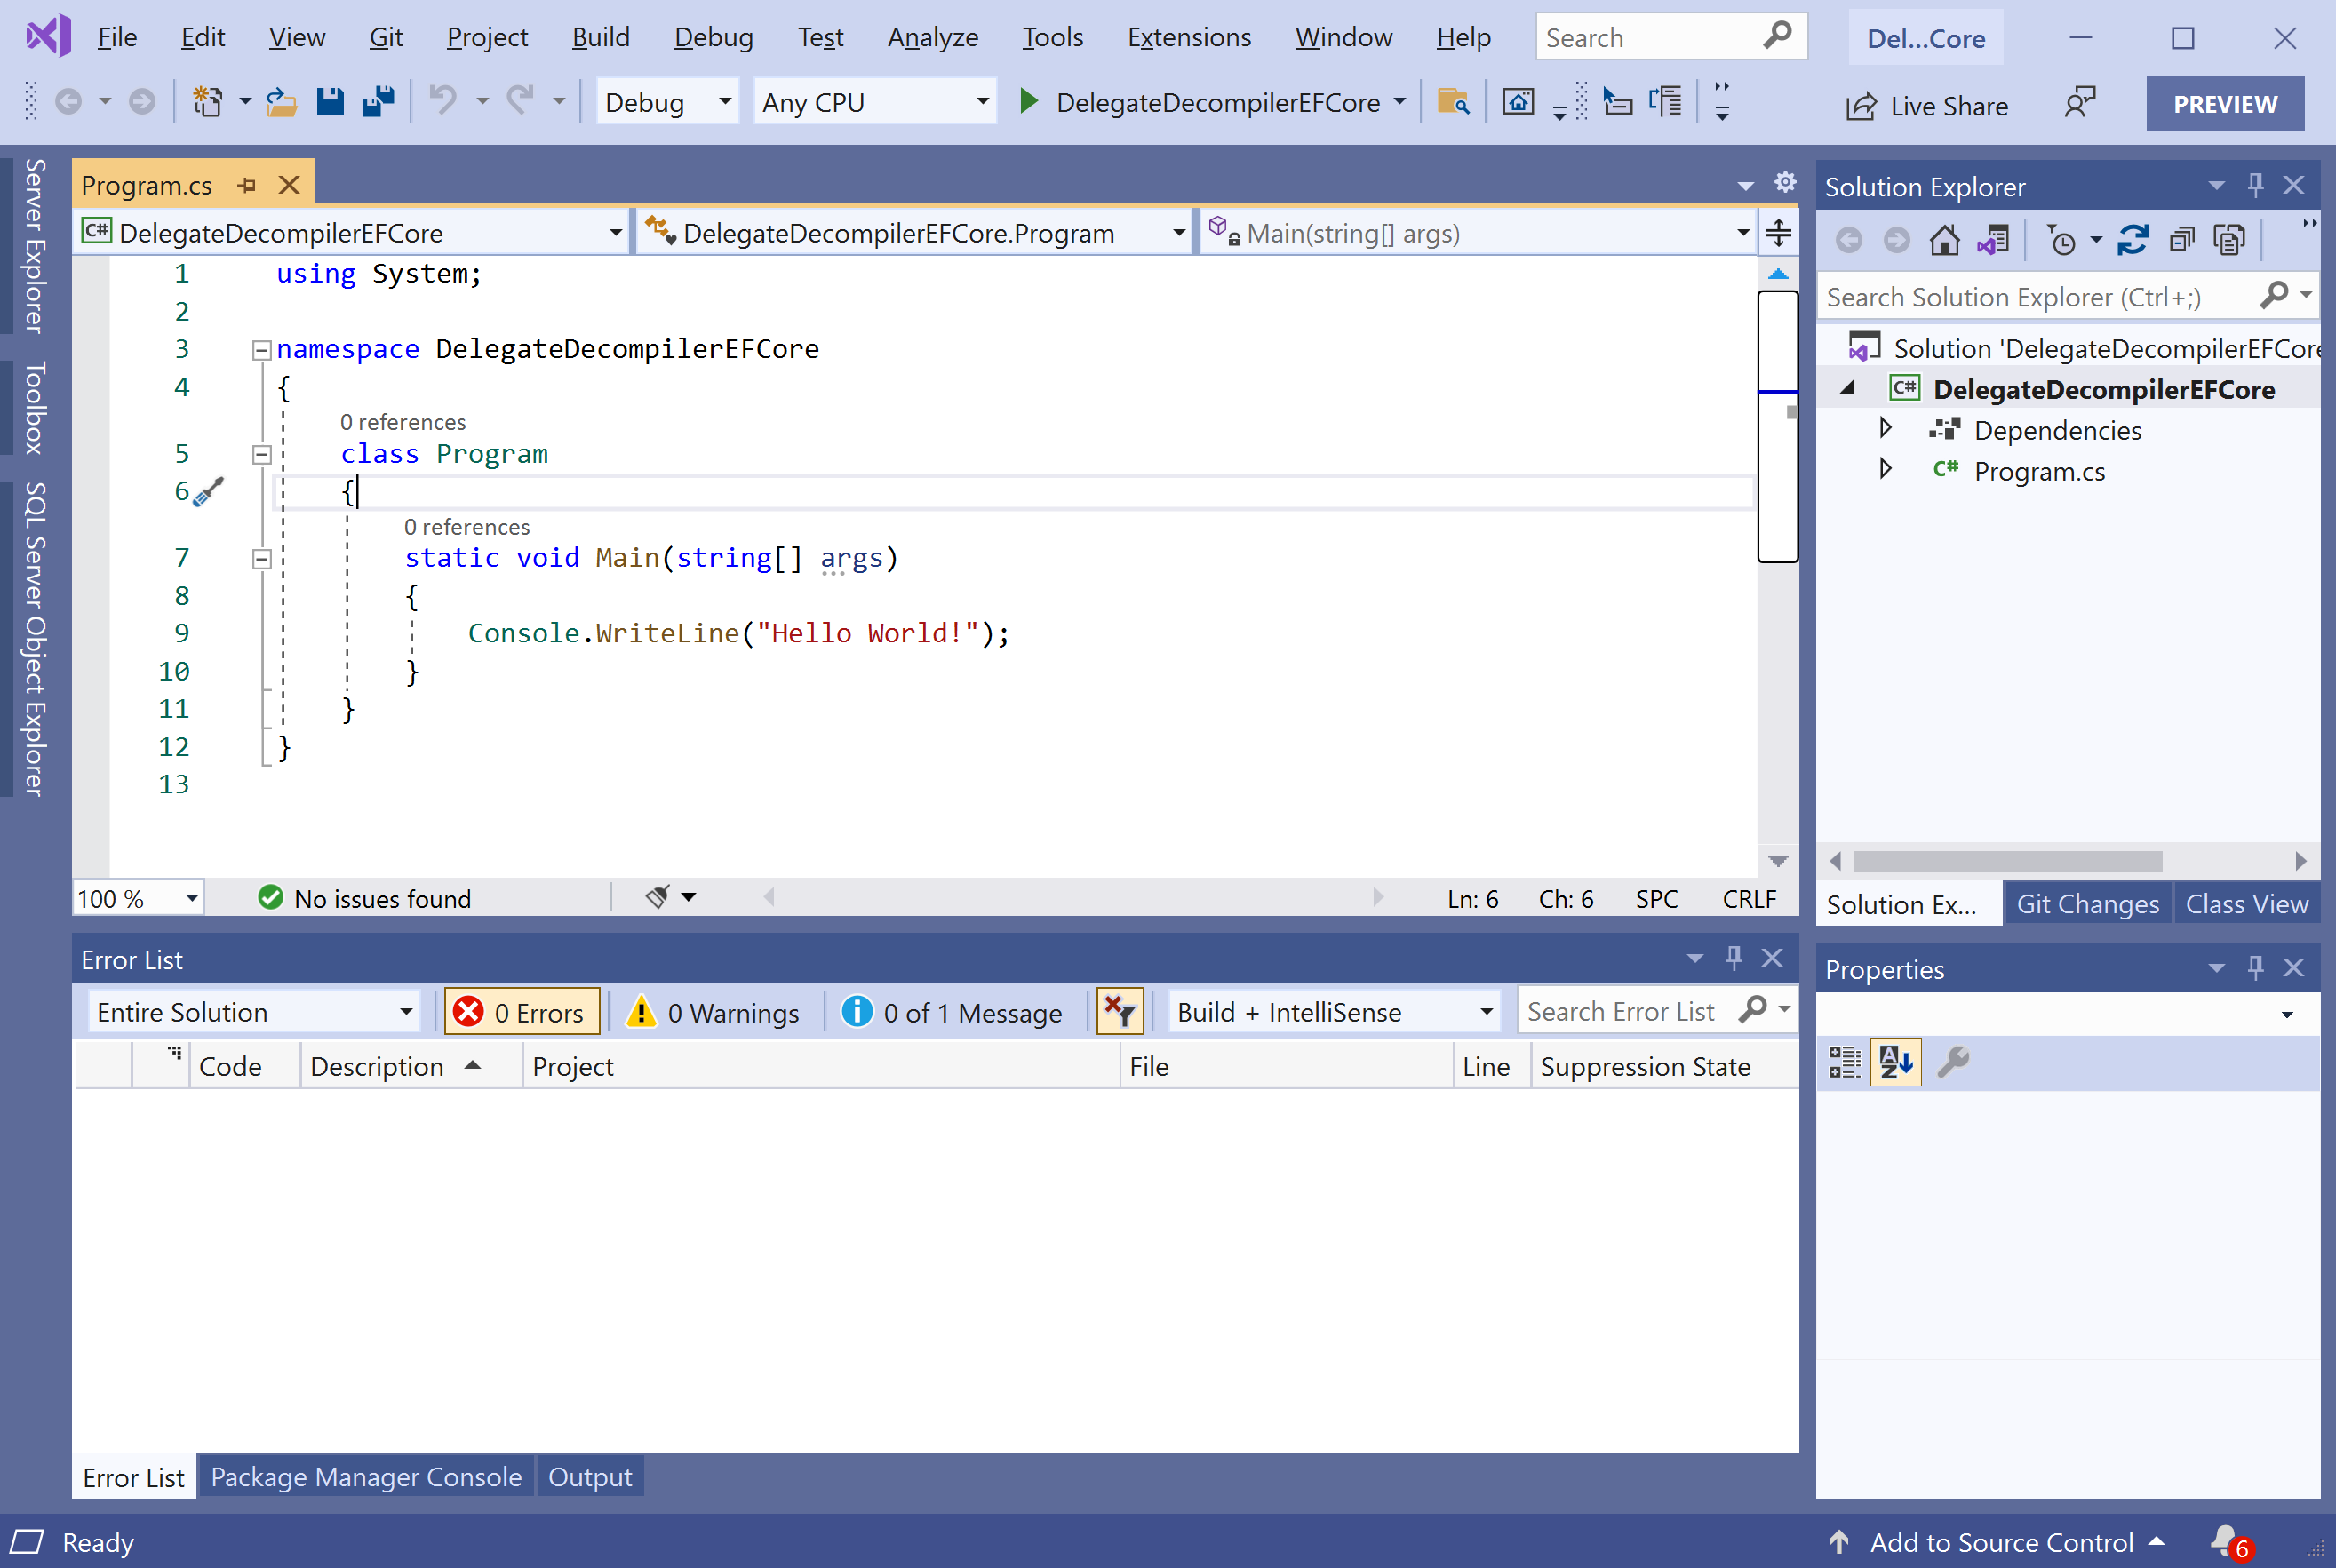The image size is (2336, 1568).
Task: Open the Debug configuration dropdown
Action: (x=667, y=102)
